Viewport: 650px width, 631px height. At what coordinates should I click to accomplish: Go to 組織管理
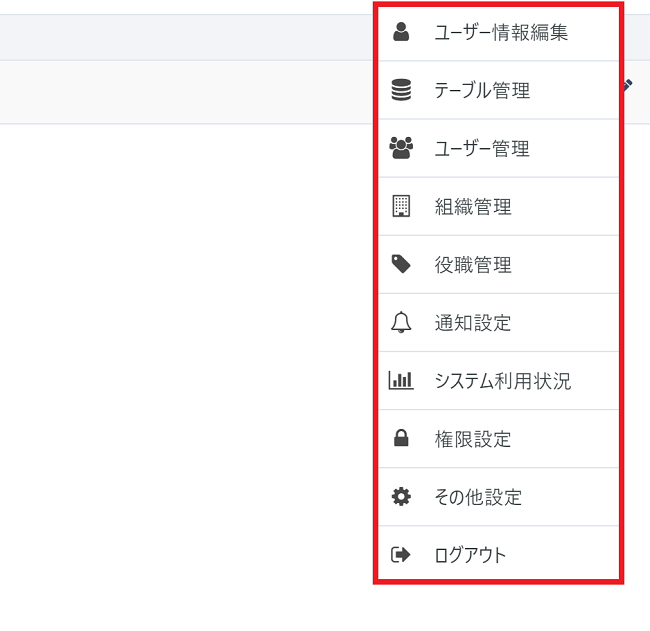473,206
